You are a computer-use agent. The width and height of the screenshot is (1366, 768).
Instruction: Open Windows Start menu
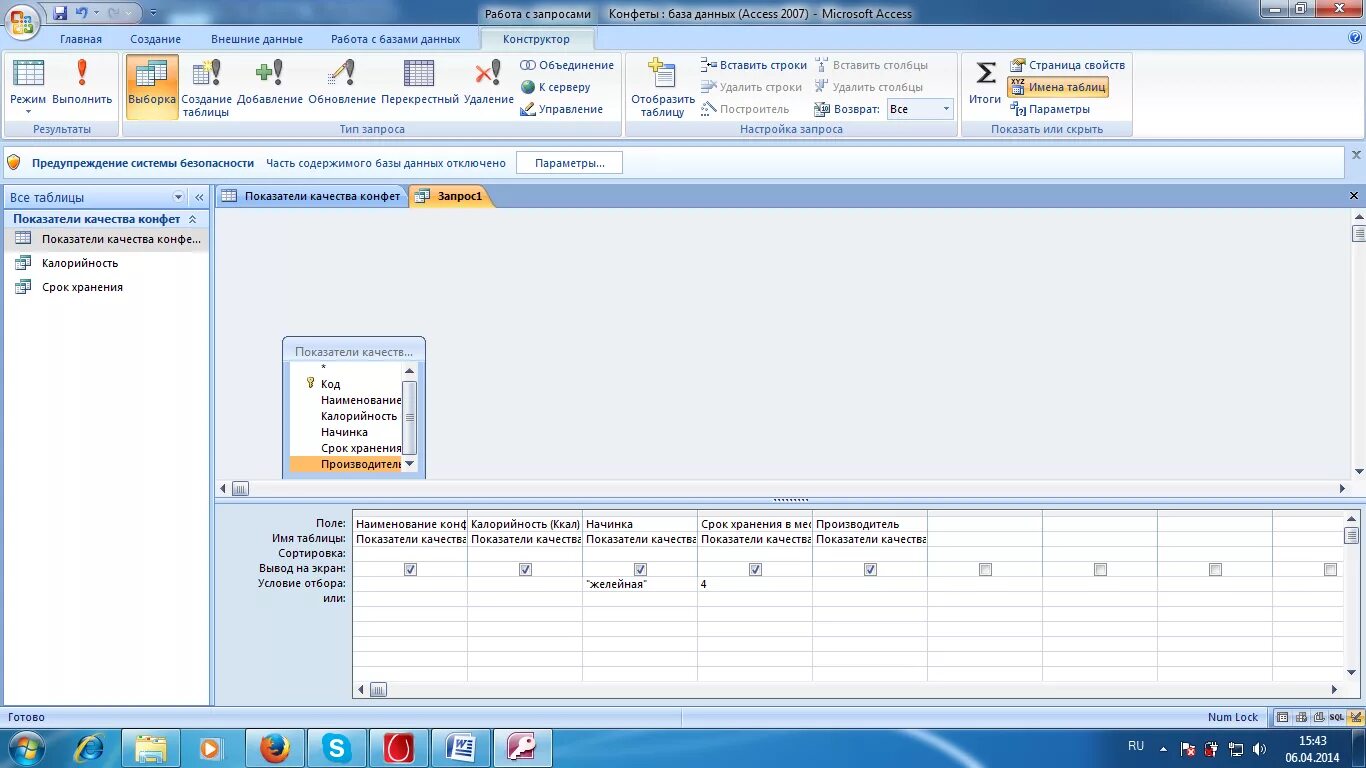click(26, 748)
